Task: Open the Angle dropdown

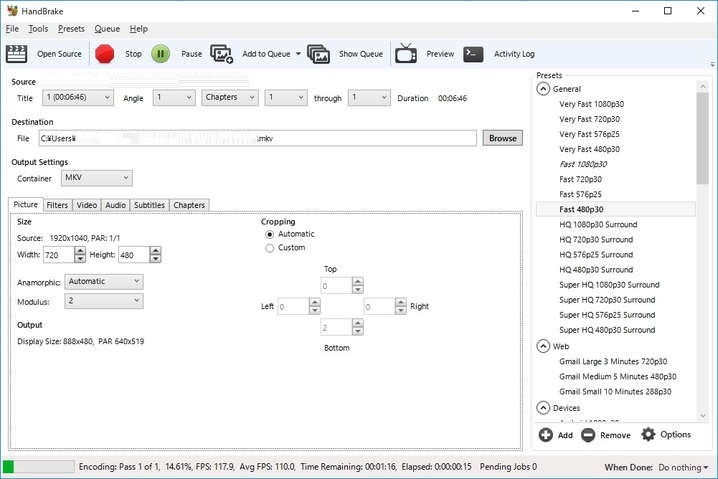Action: click(174, 98)
